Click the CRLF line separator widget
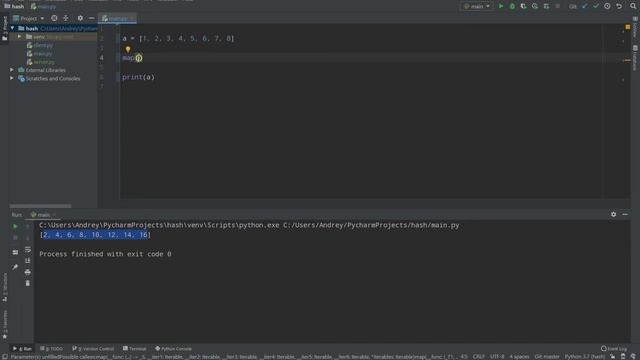Screen dimensions: 640x360 point(478,356)
